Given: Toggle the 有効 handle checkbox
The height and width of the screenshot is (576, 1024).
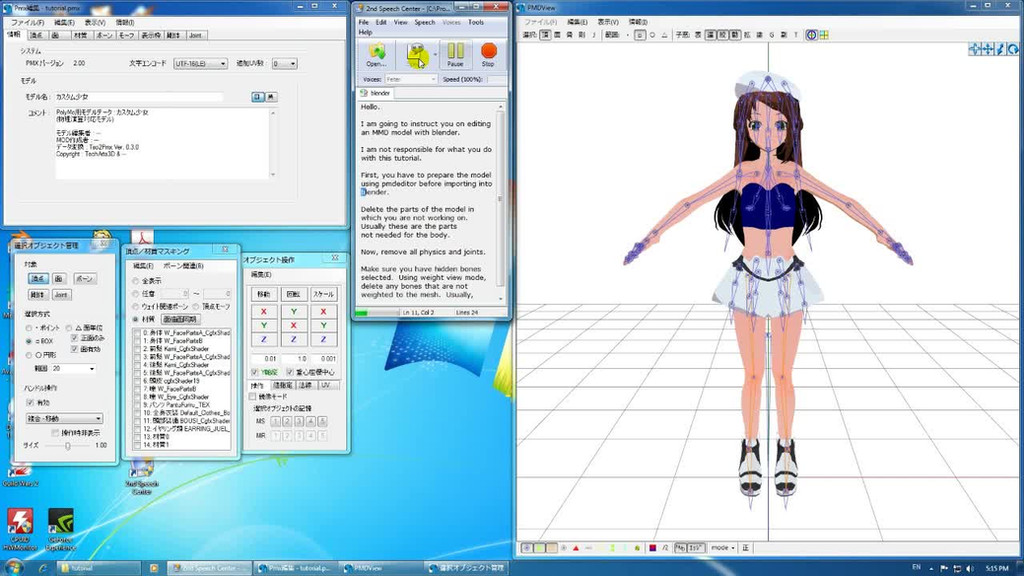Looking at the screenshot, I should [x=30, y=403].
